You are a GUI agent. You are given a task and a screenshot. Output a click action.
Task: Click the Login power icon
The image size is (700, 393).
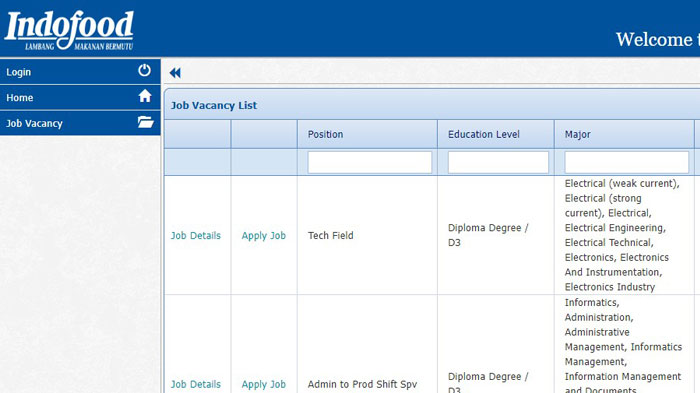tap(144, 71)
